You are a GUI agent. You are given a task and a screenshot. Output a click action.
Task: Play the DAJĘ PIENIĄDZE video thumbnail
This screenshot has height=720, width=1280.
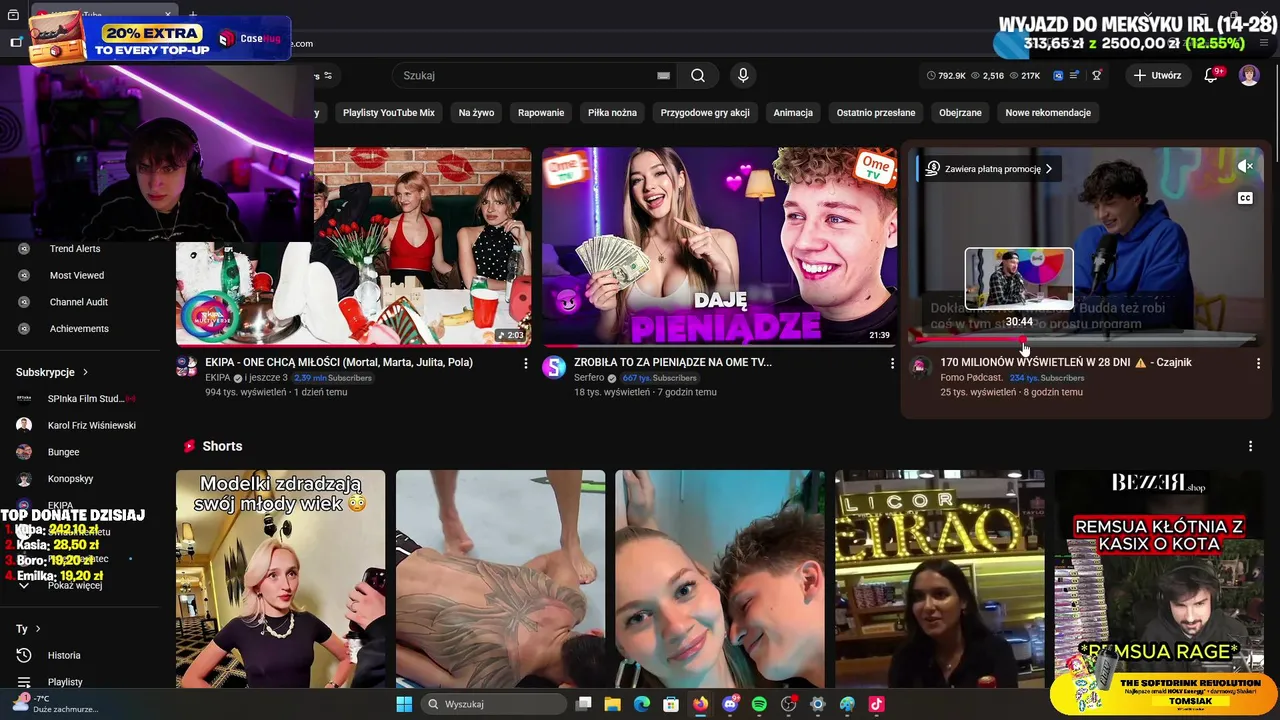point(719,246)
